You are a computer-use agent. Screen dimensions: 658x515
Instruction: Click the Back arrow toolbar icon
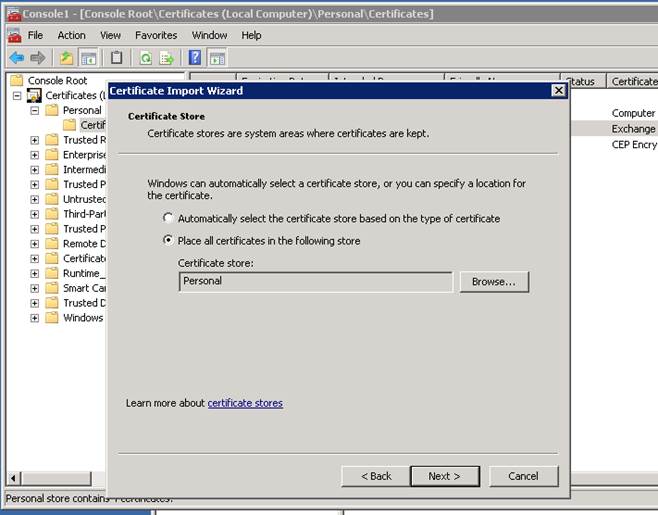click(16, 58)
